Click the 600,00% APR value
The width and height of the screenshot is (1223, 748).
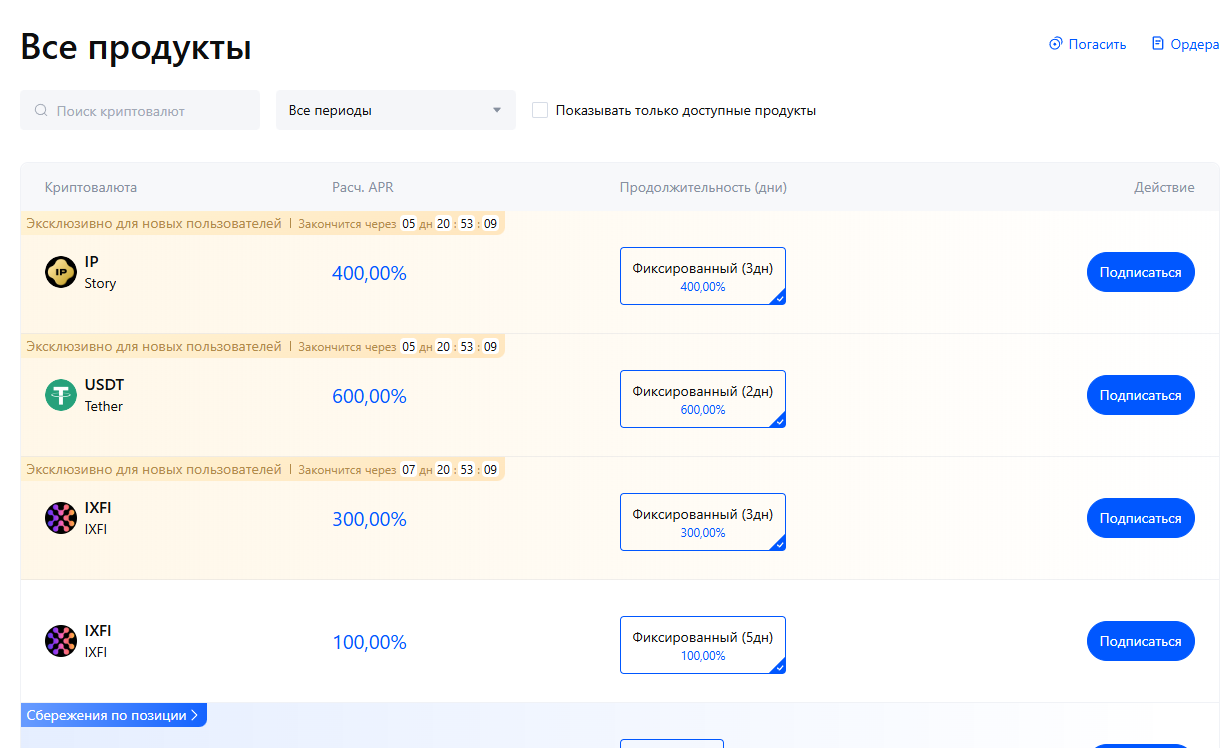369,396
